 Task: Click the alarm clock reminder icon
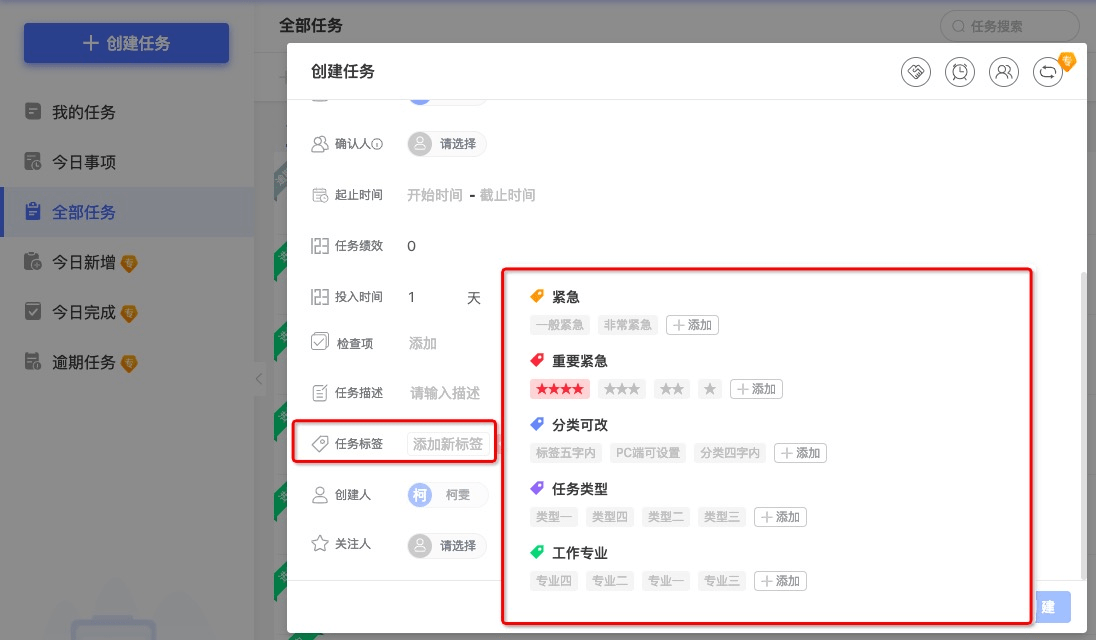click(x=960, y=72)
